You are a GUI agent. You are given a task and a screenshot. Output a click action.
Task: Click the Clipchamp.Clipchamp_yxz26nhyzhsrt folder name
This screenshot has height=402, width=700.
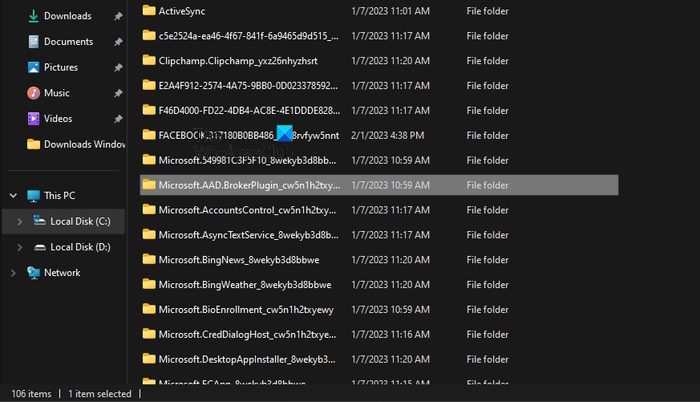[x=238, y=61]
